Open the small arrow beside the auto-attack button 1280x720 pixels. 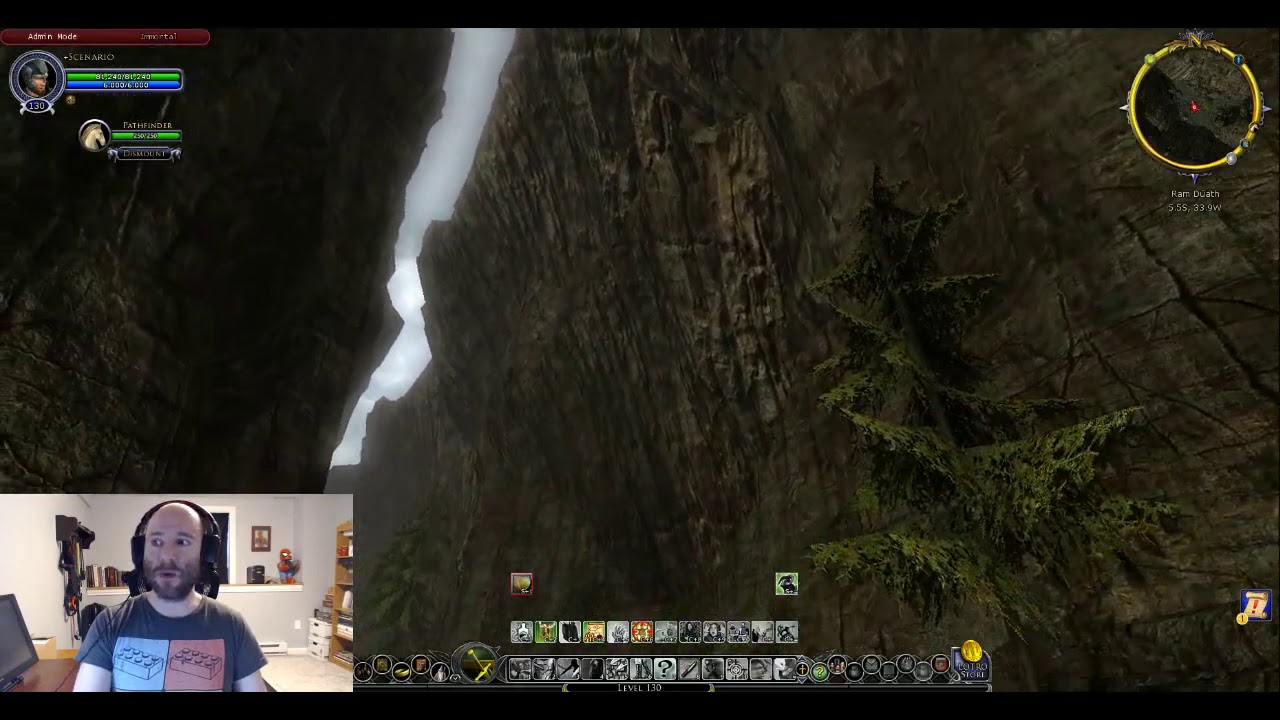tap(455, 677)
